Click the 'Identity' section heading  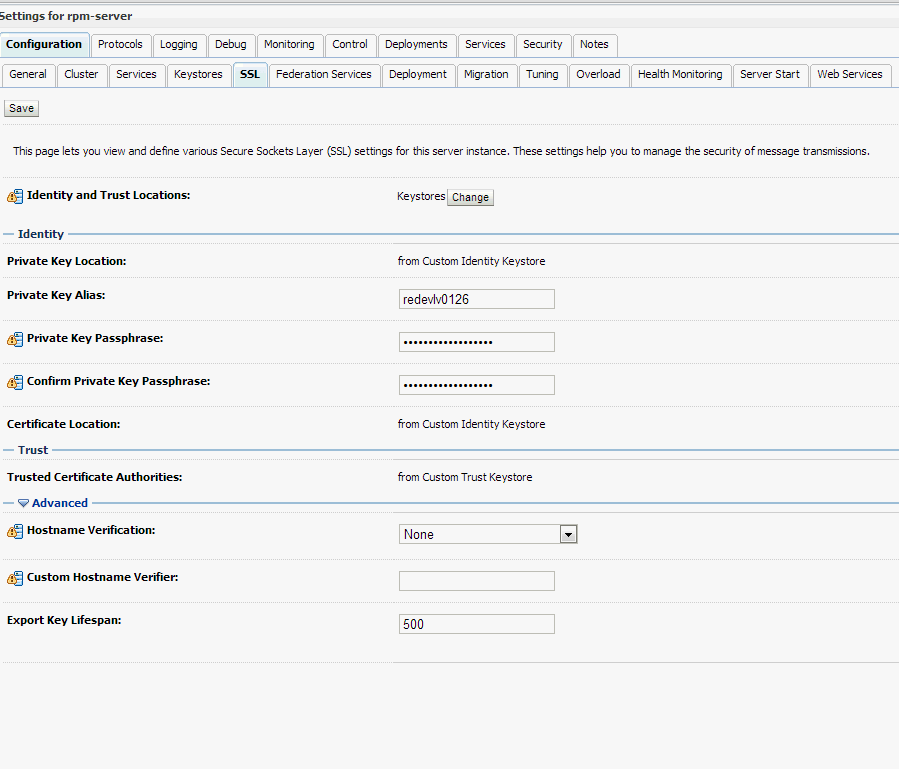coord(41,234)
